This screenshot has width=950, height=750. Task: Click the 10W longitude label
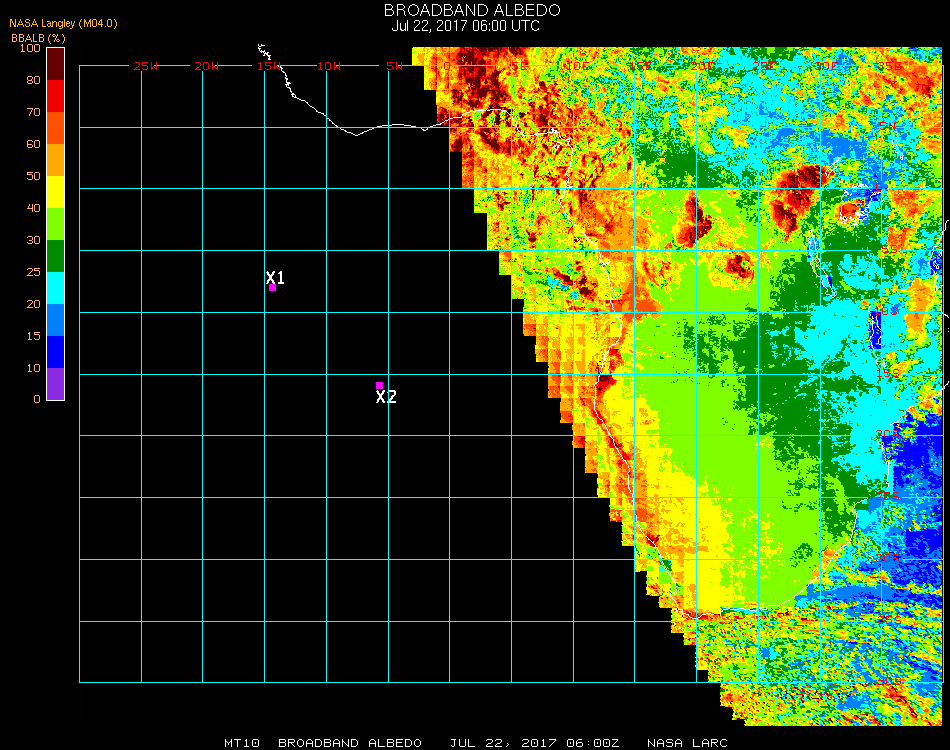(329, 66)
